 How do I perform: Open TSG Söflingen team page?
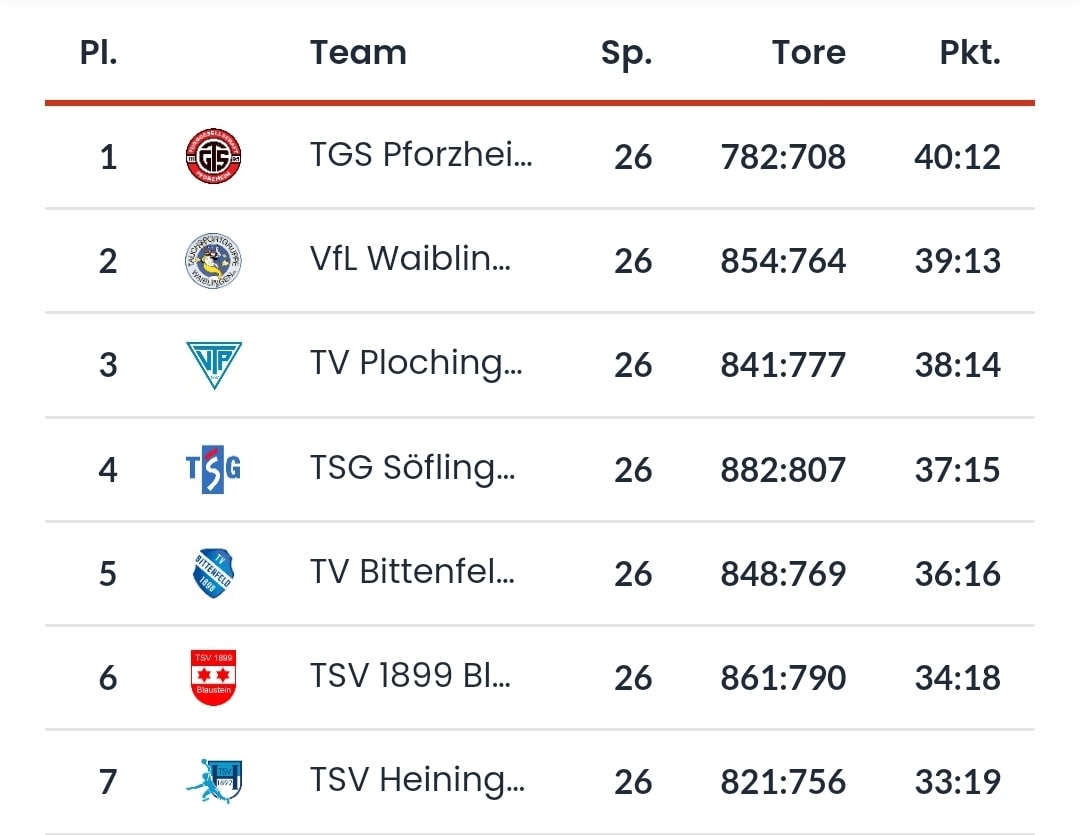pyautogui.click(x=412, y=469)
